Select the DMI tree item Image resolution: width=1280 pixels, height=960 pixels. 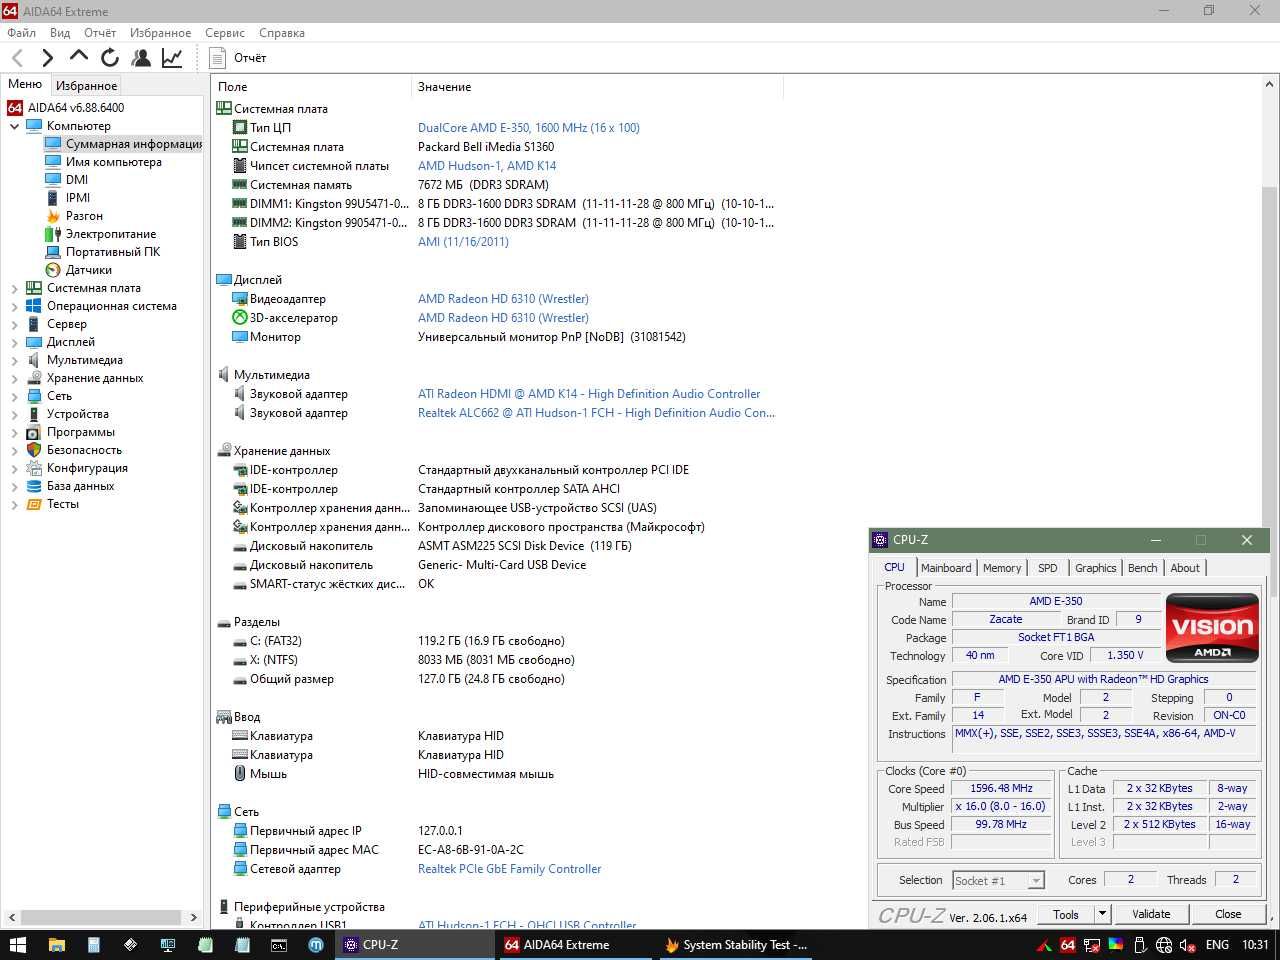(77, 180)
